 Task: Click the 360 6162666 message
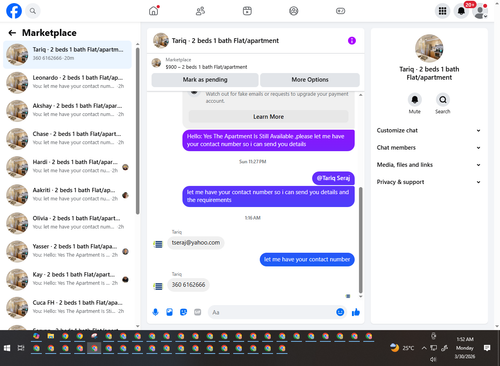(x=188, y=285)
